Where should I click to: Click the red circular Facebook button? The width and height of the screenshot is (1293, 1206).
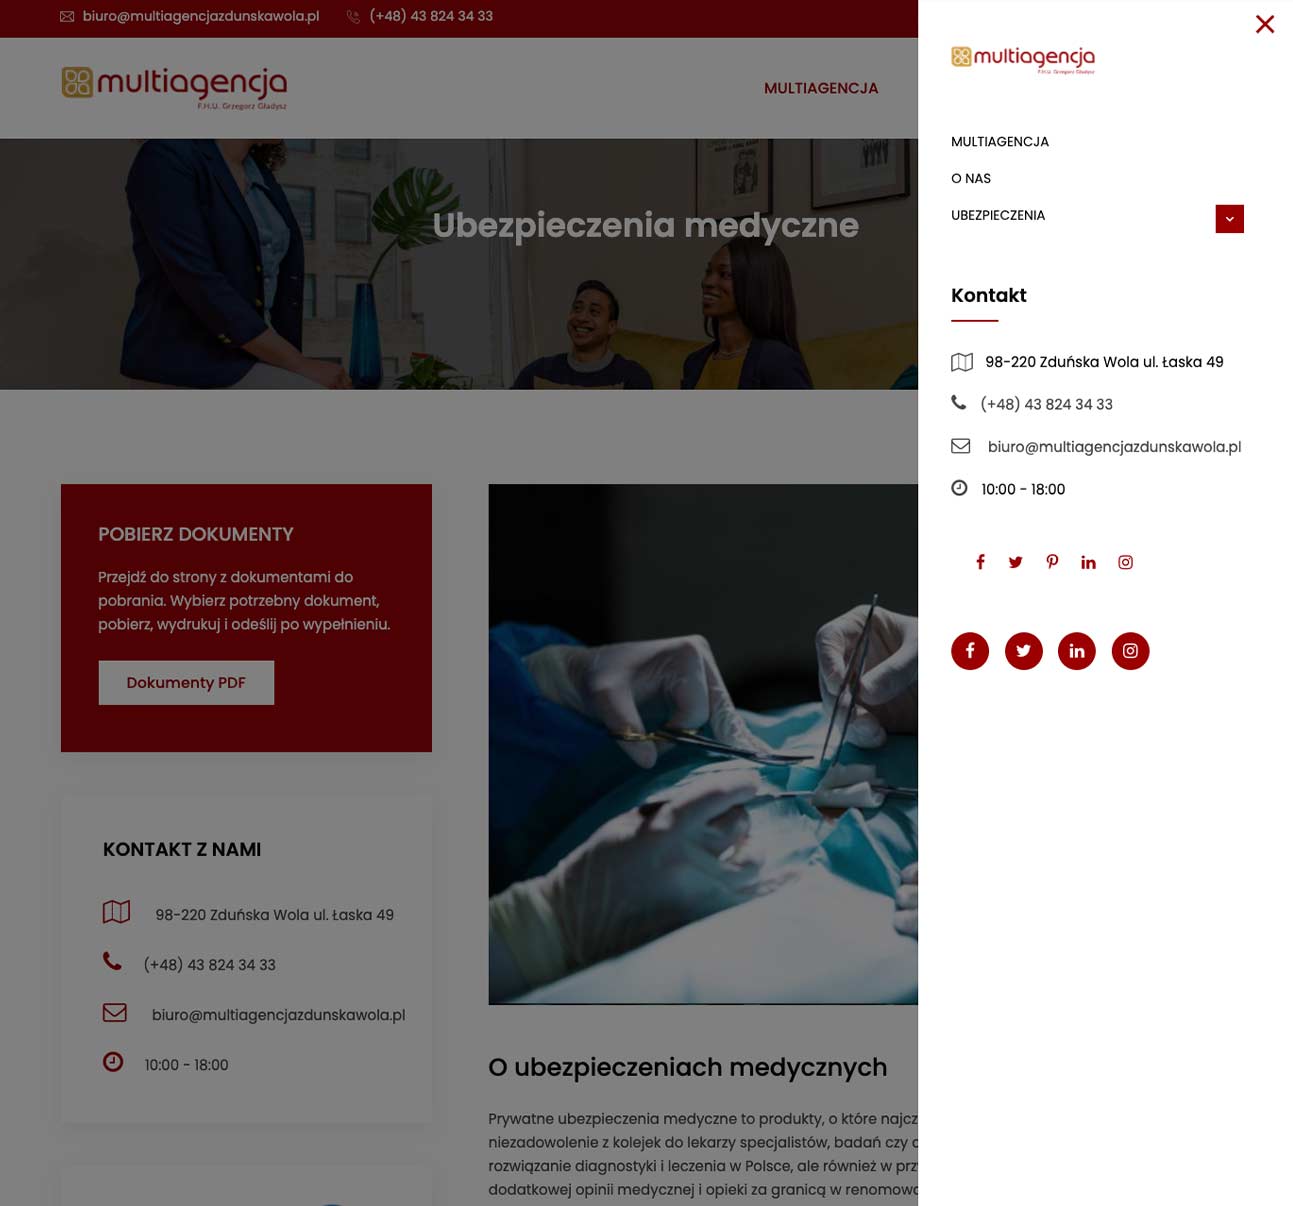[969, 651]
